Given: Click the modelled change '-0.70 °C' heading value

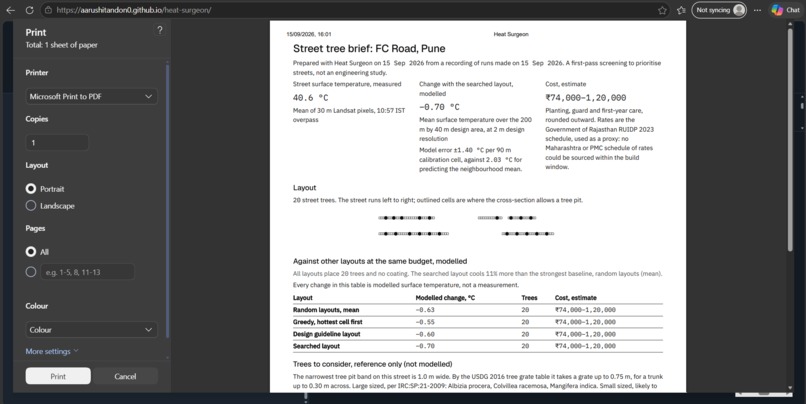Looking at the screenshot, I should (x=439, y=107).
